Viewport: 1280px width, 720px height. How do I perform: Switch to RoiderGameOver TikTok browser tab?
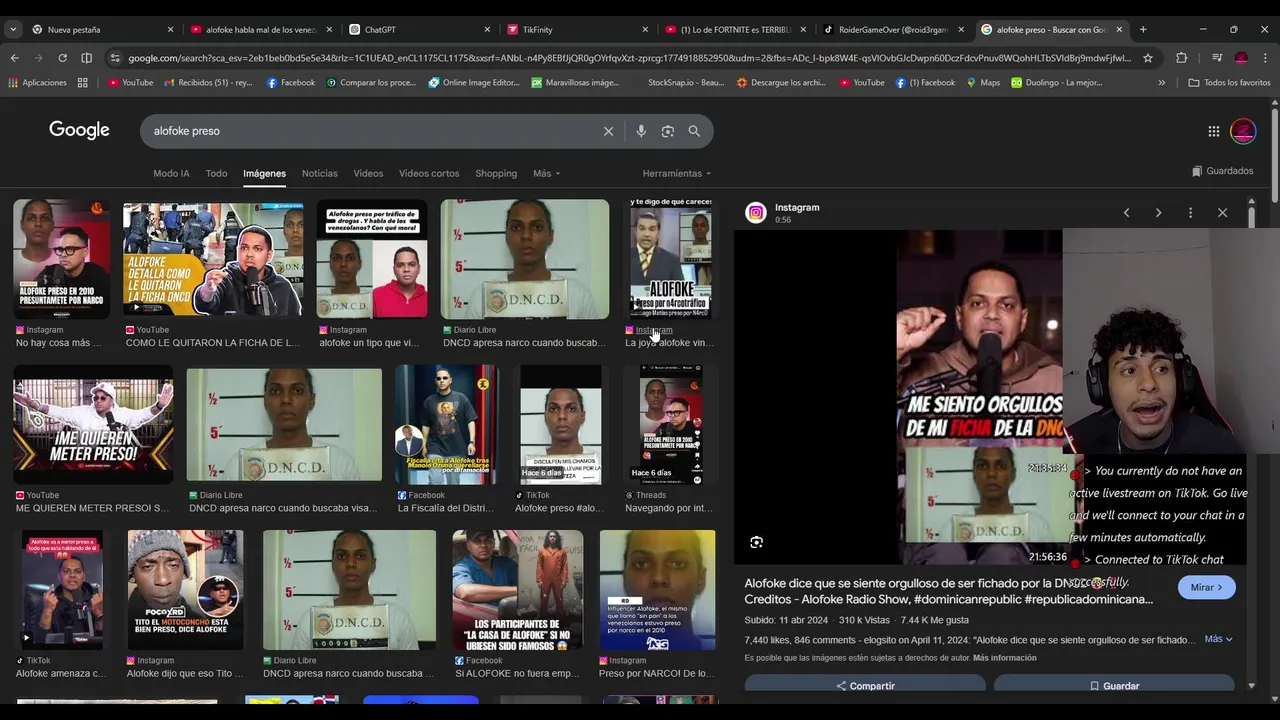892,29
